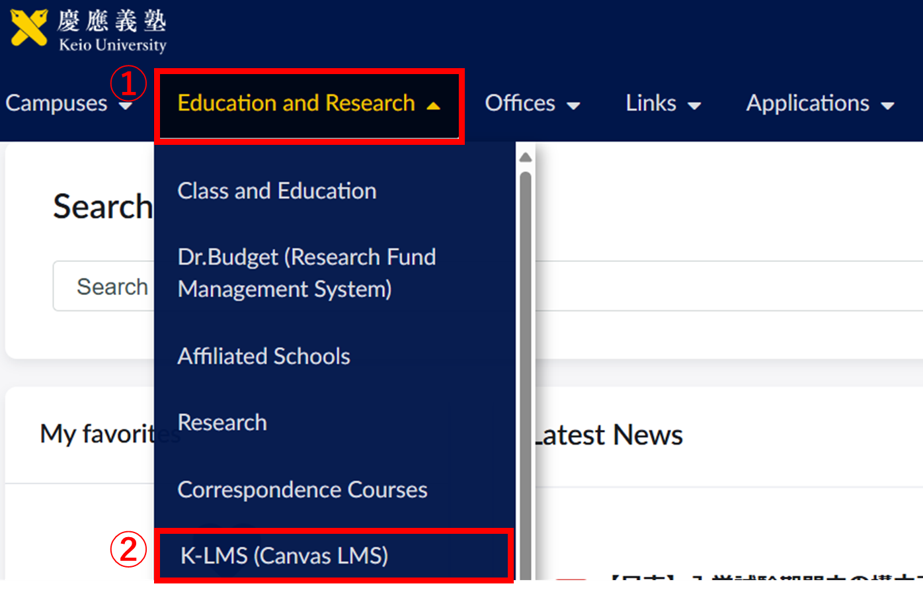Click the Latest News heading

click(607, 435)
